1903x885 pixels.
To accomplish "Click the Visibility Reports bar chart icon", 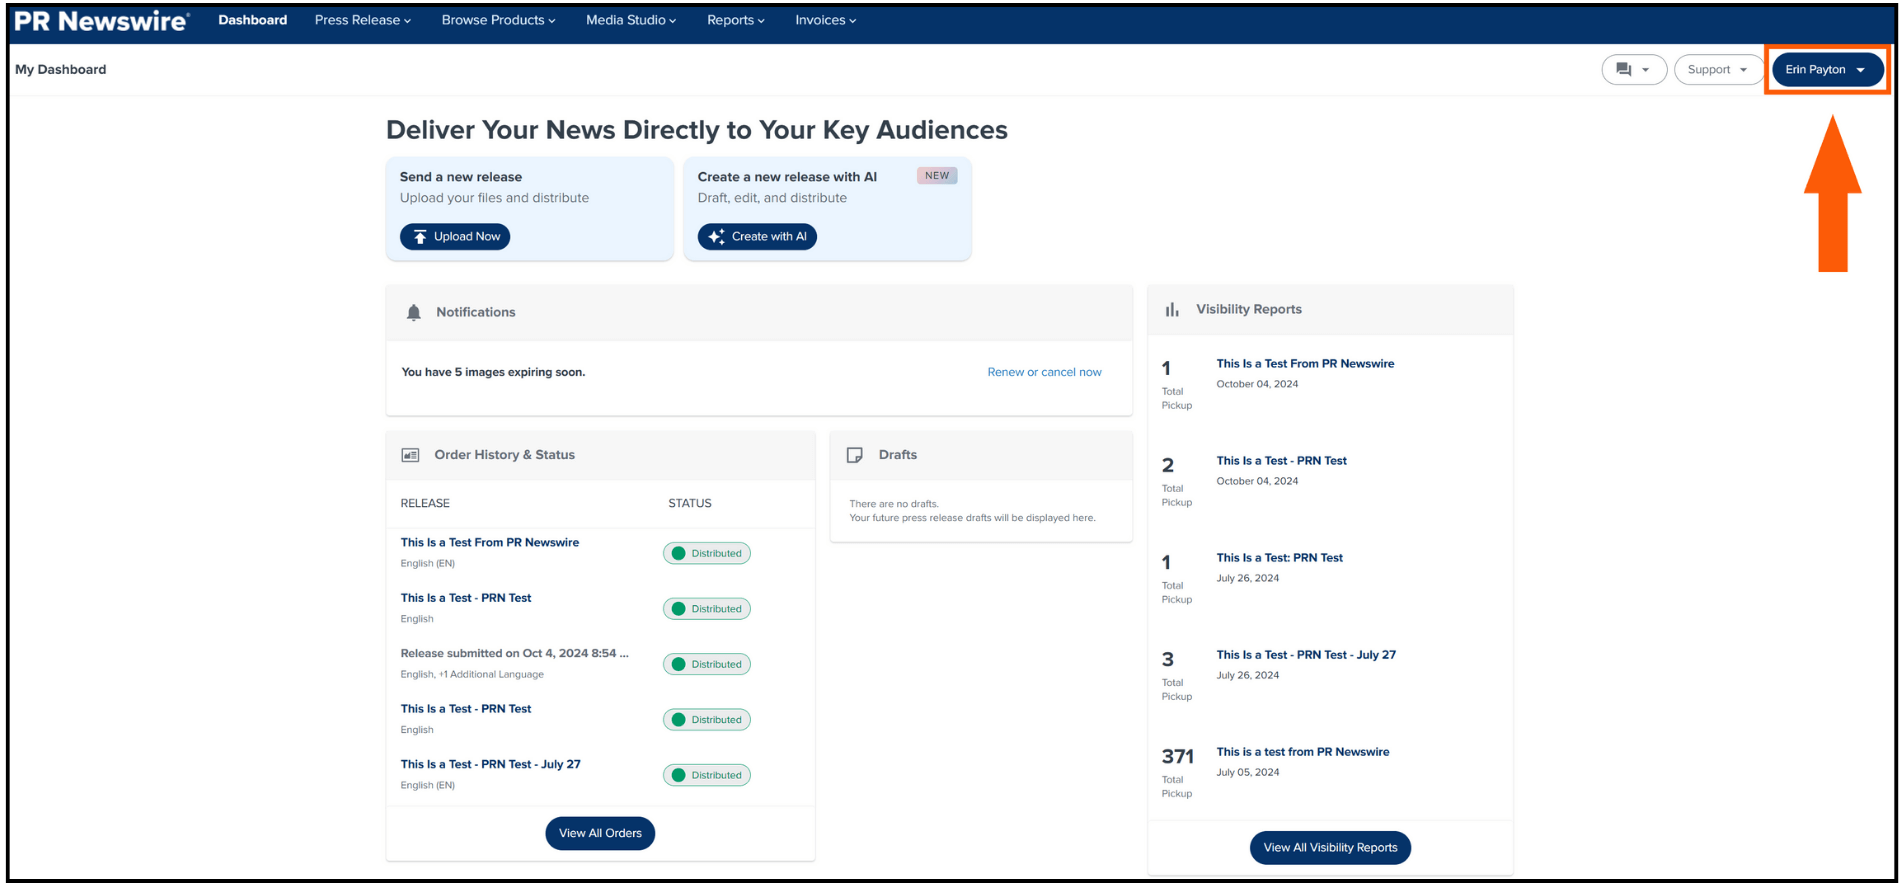I will (1172, 310).
